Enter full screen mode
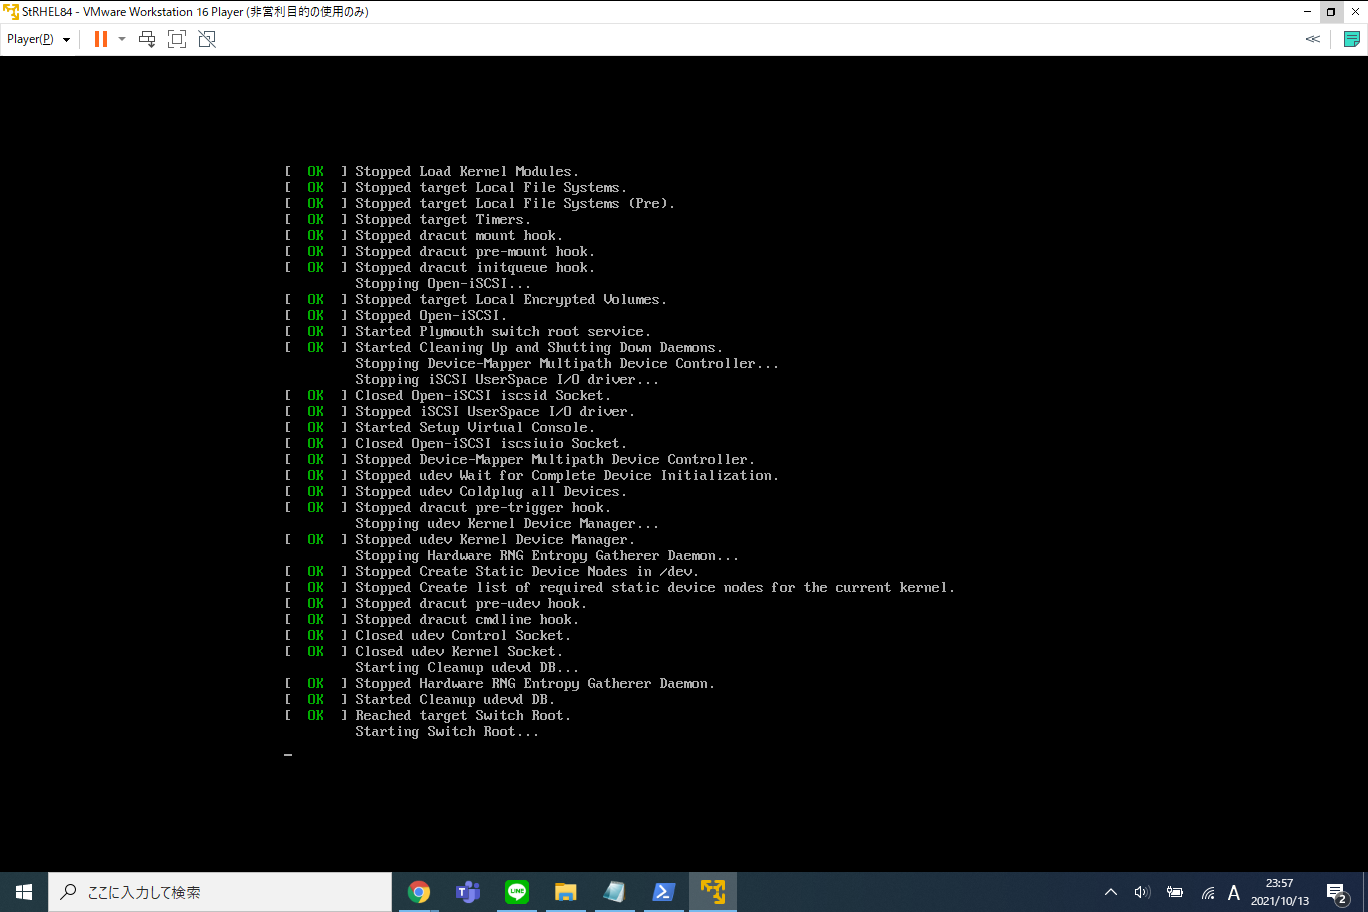This screenshot has height=912, width=1368. 177,39
